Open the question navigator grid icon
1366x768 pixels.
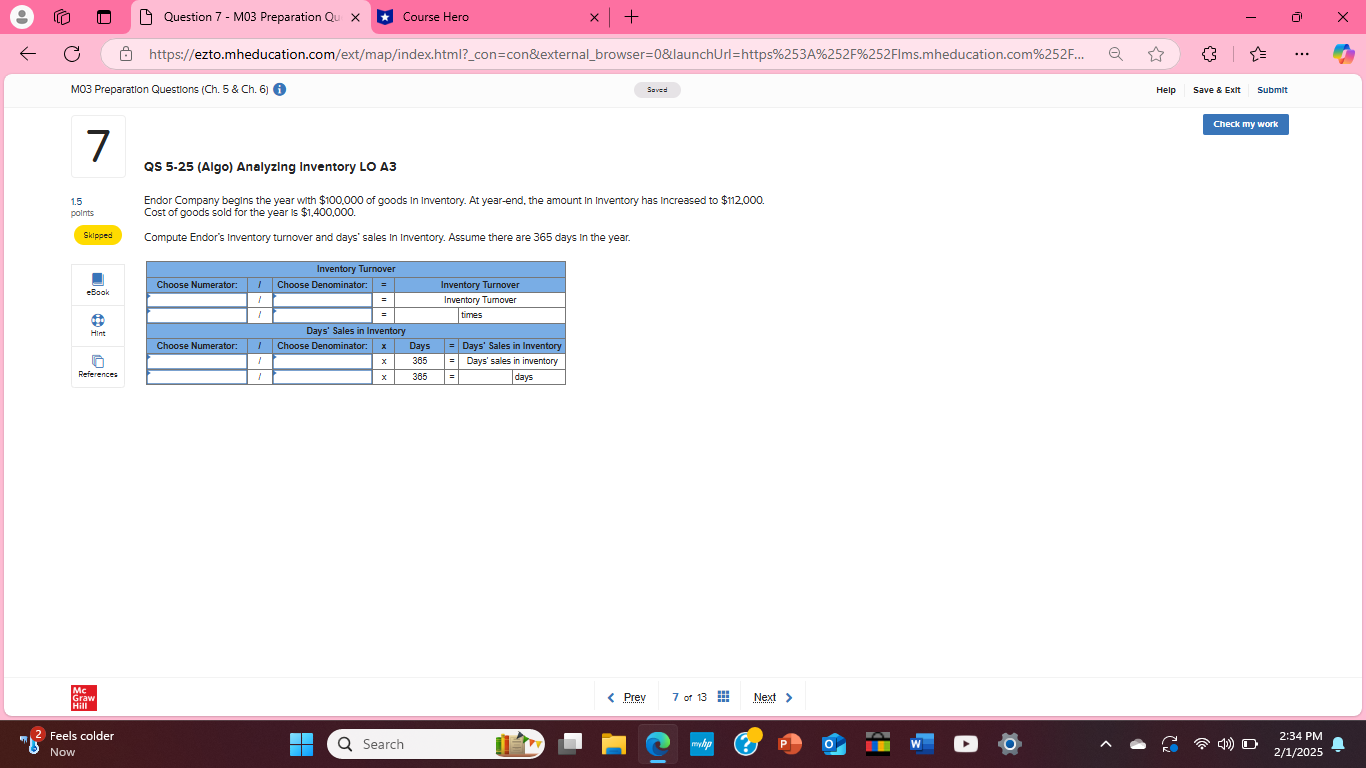[723, 696]
